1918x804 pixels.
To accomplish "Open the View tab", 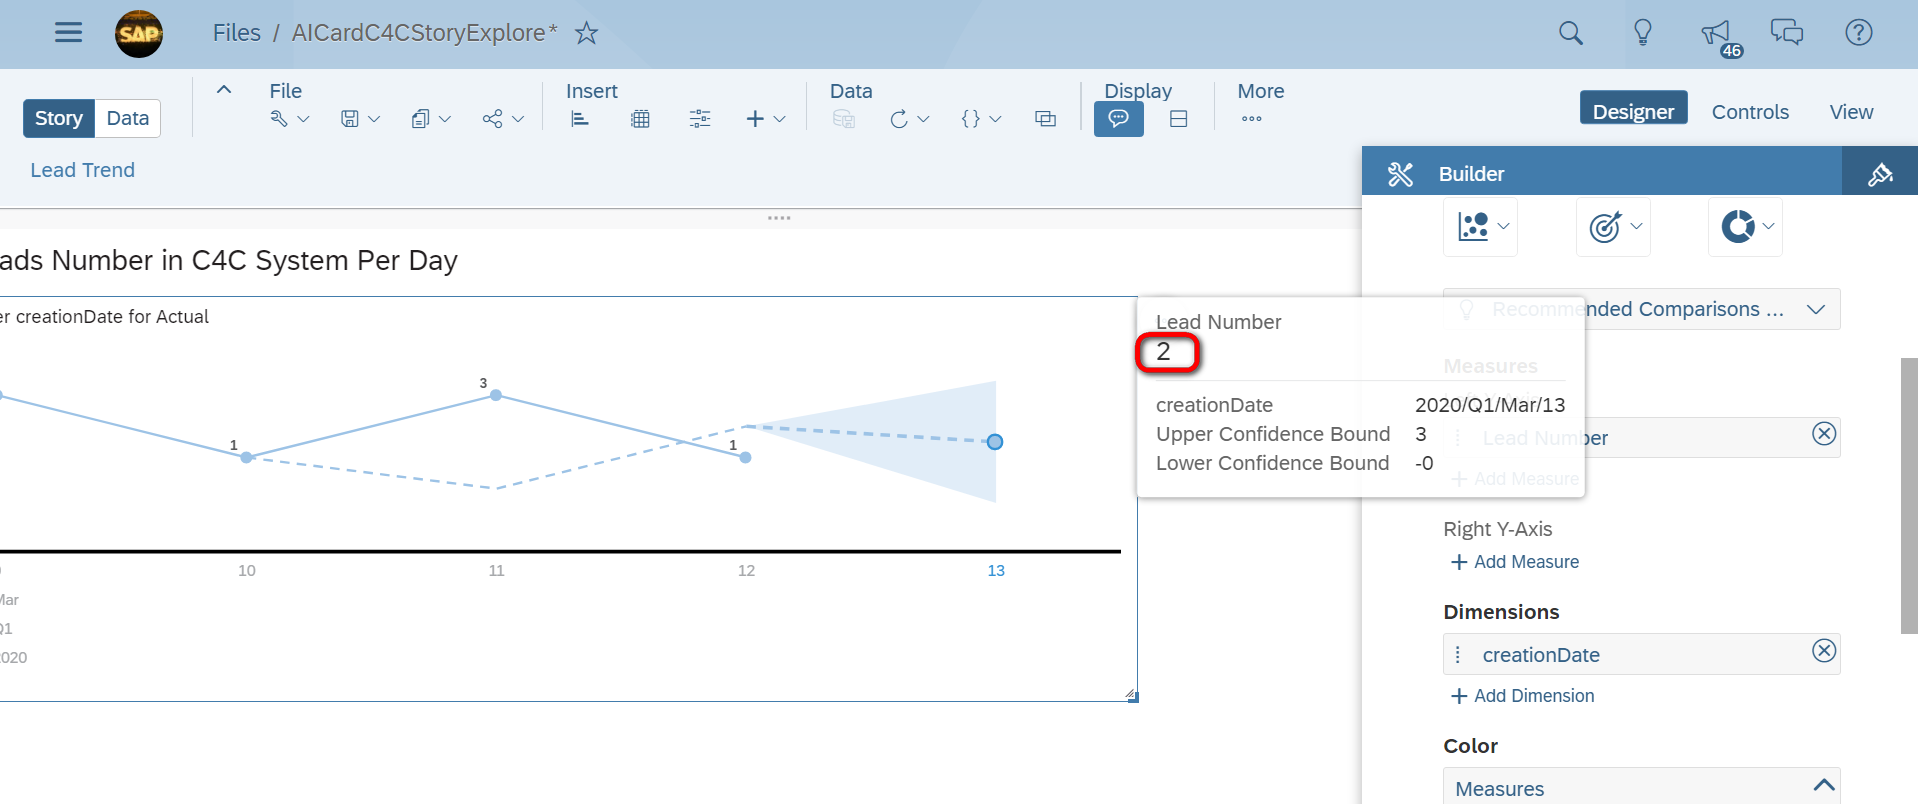I will (1851, 112).
